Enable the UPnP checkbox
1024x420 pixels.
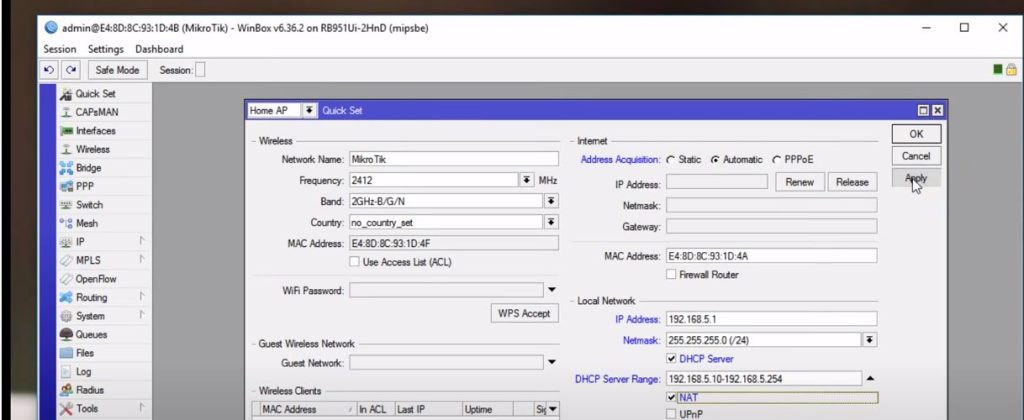coord(671,413)
